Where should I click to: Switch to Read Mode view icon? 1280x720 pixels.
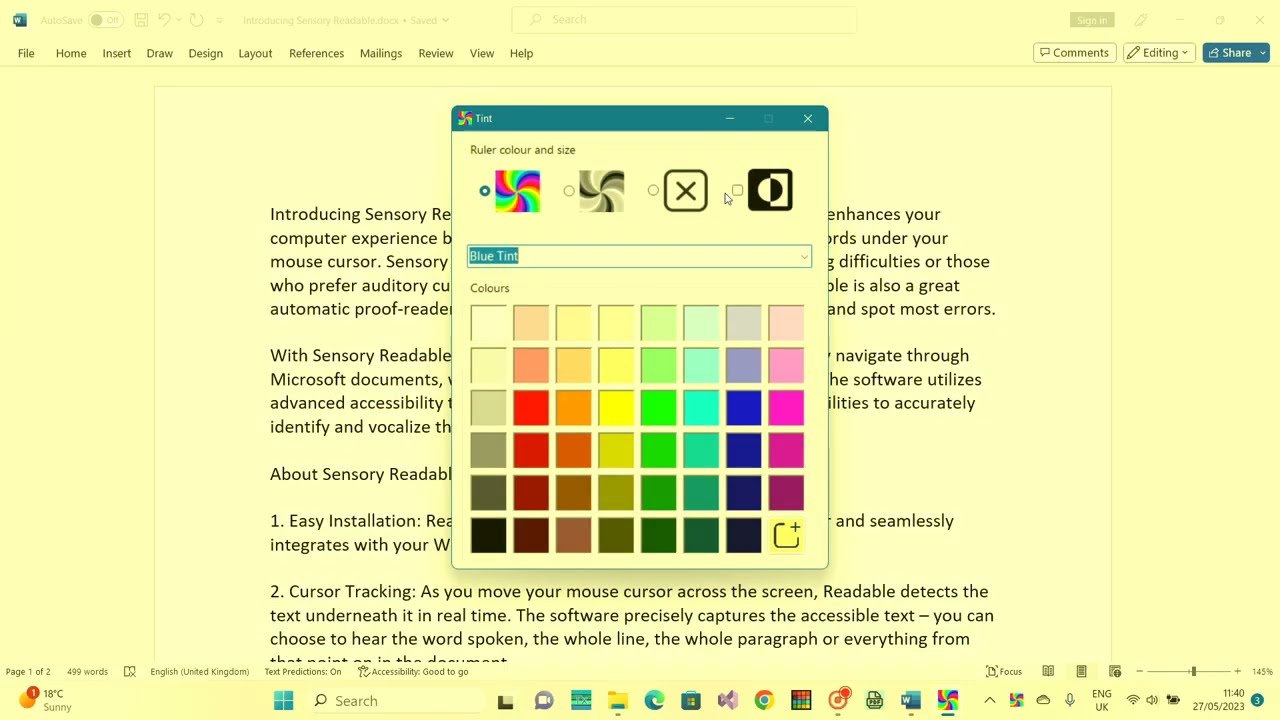[1048, 671]
